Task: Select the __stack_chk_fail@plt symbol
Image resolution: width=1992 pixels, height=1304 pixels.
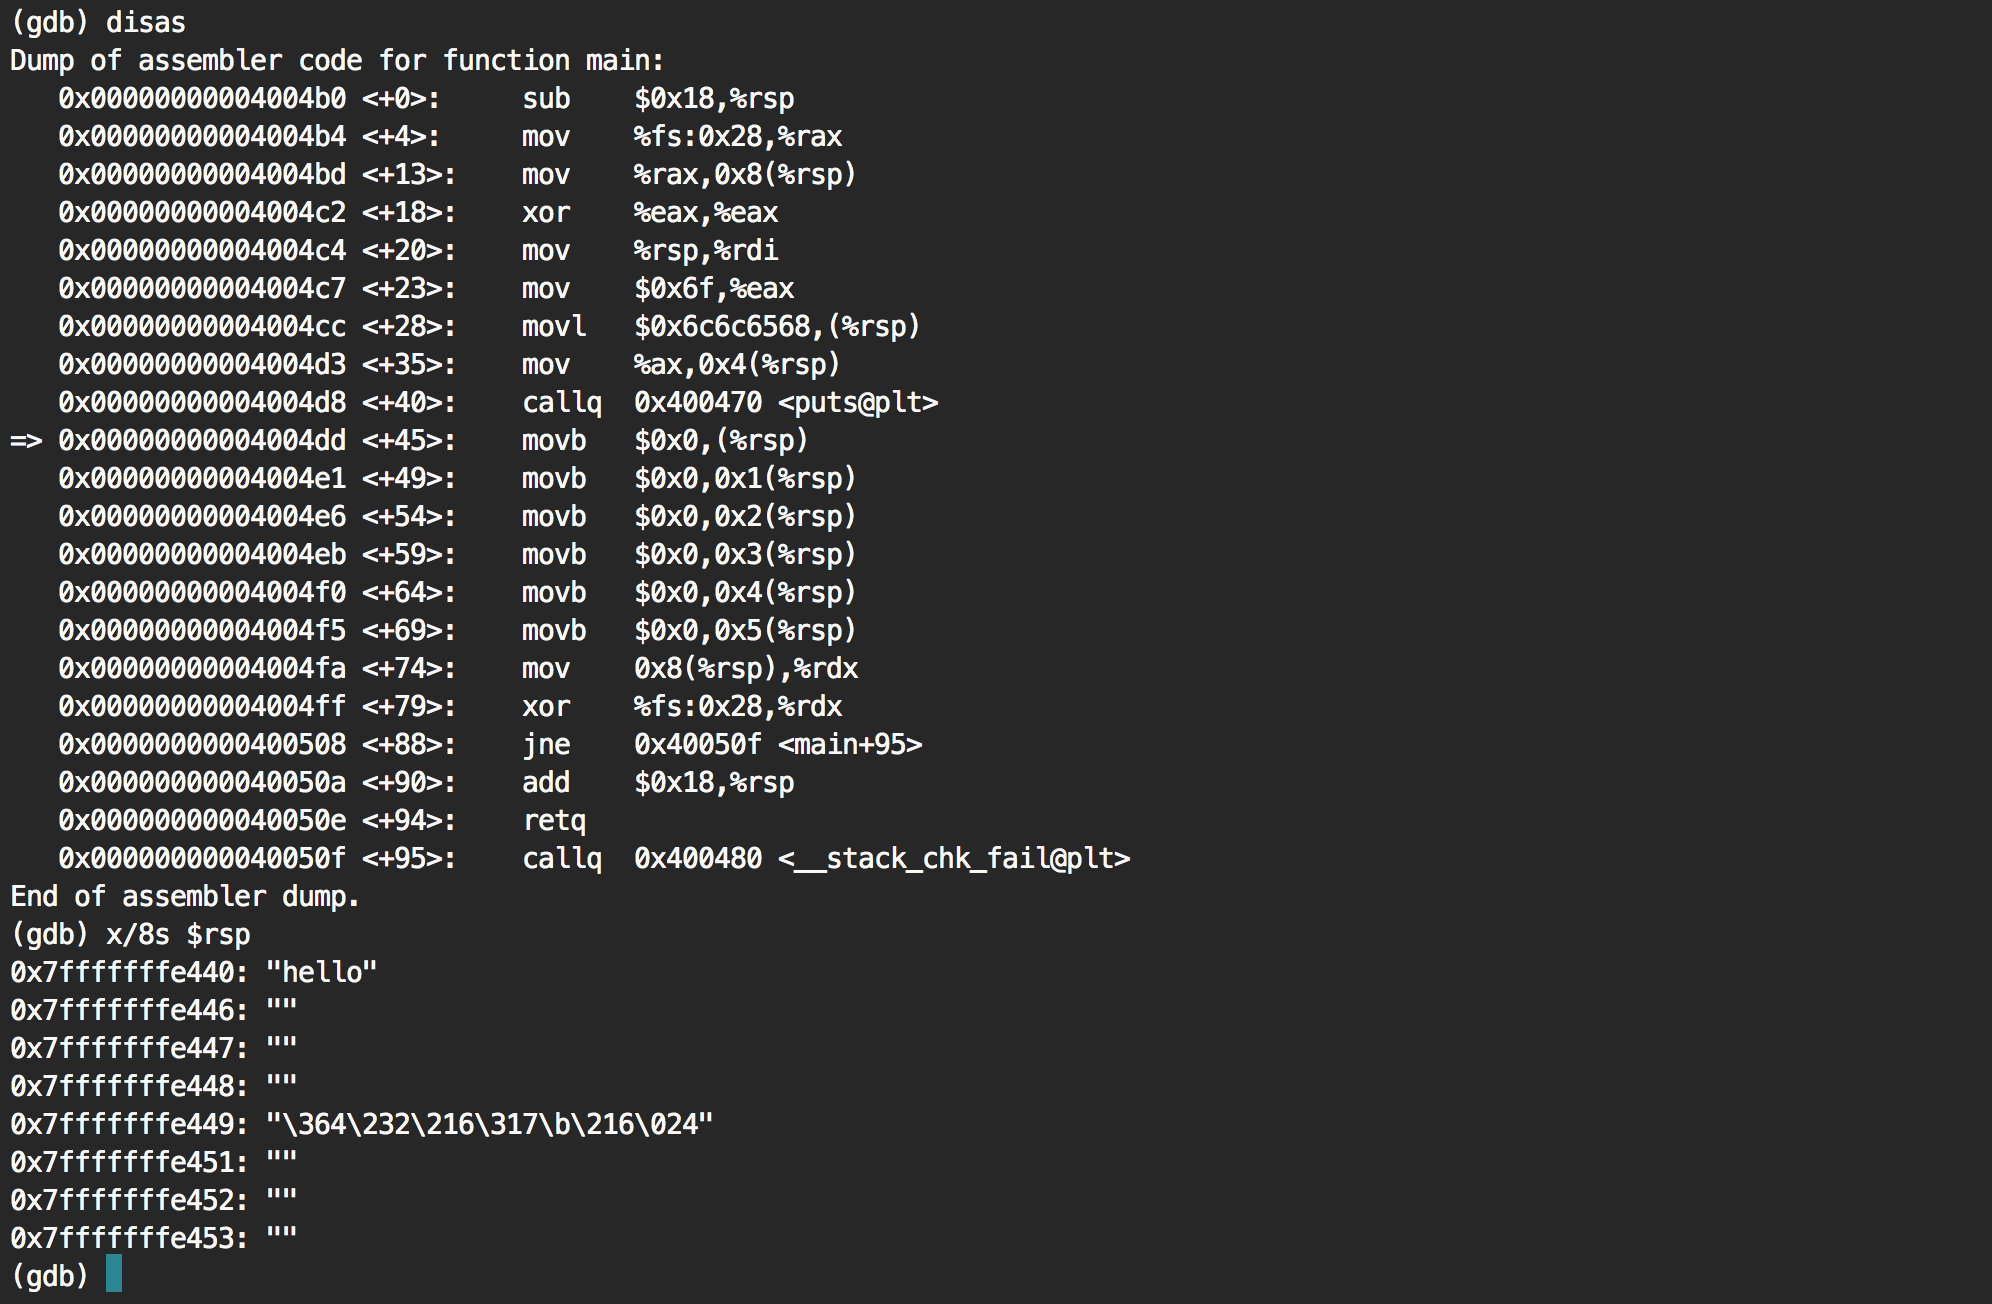Action: (x=954, y=859)
